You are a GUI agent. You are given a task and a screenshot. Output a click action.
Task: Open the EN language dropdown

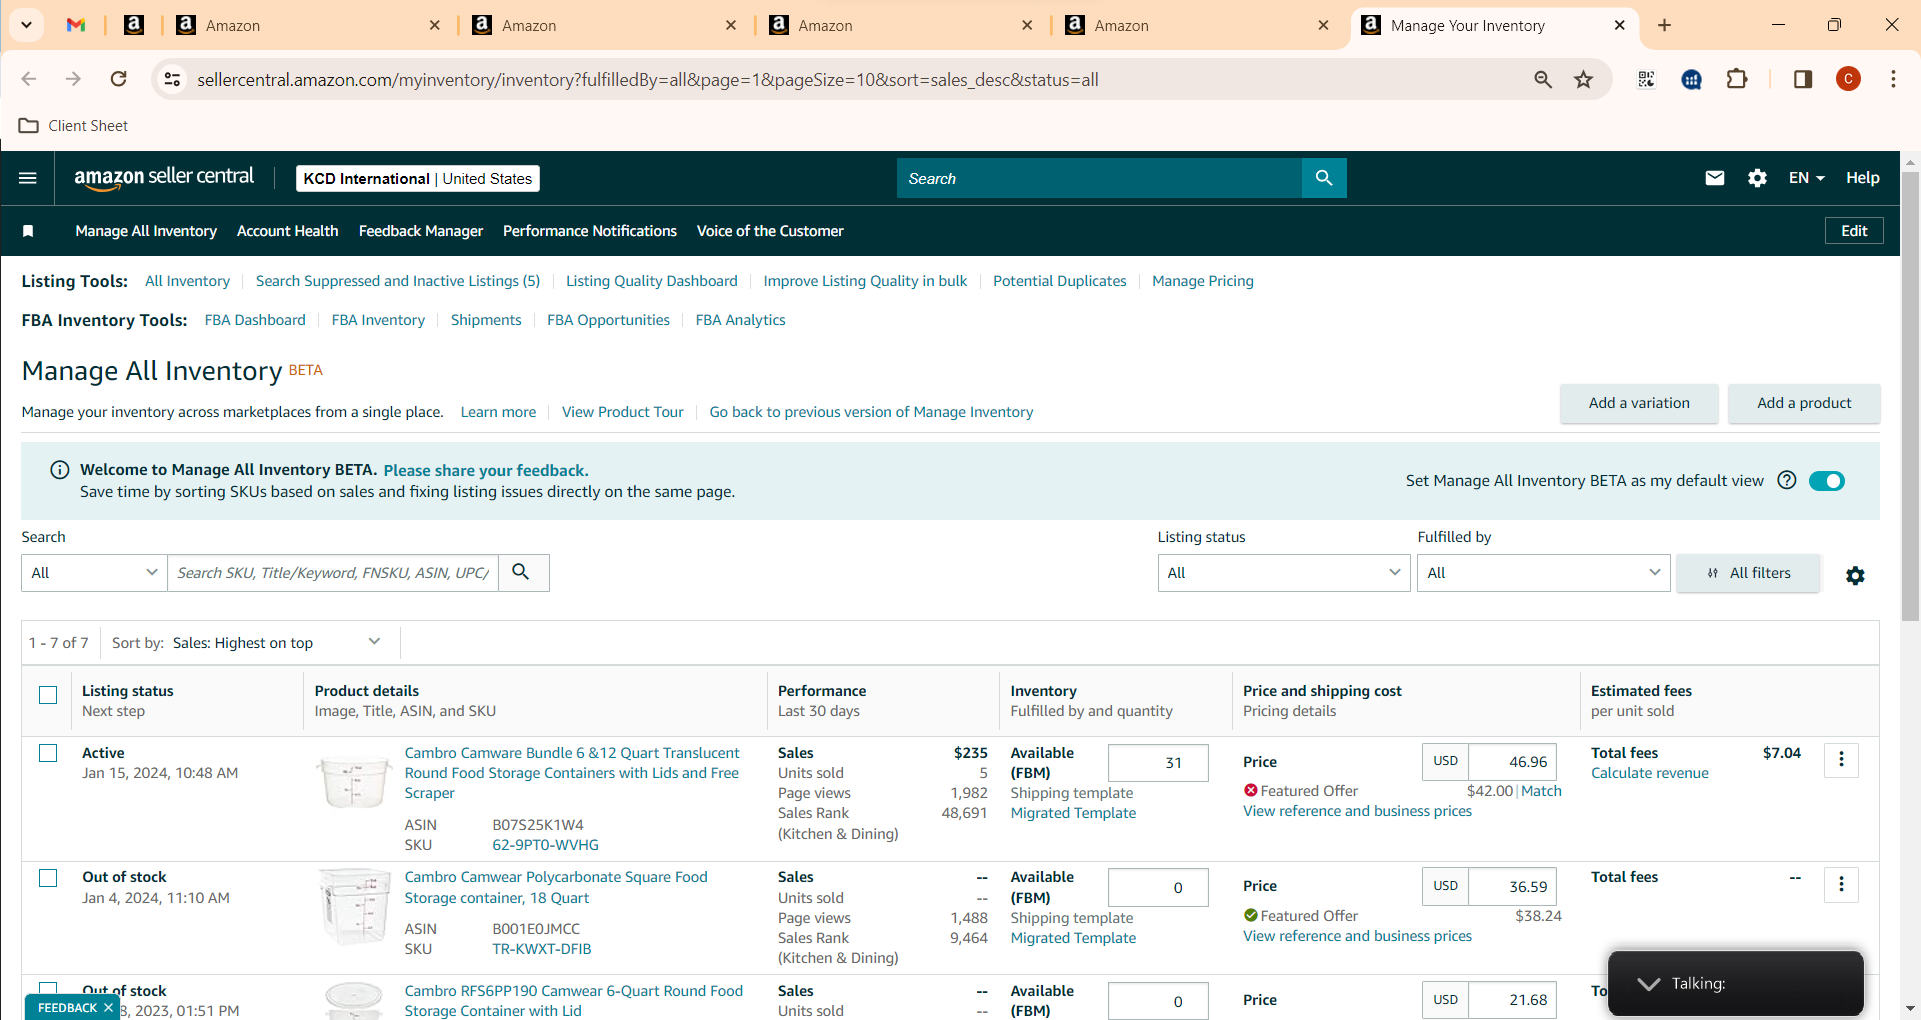(1807, 178)
